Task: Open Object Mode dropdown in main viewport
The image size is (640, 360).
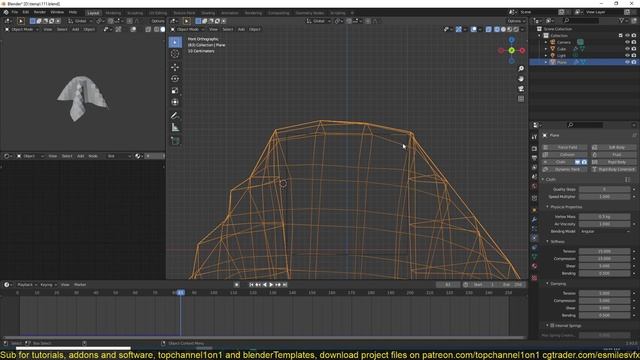Action: (x=187, y=29)
